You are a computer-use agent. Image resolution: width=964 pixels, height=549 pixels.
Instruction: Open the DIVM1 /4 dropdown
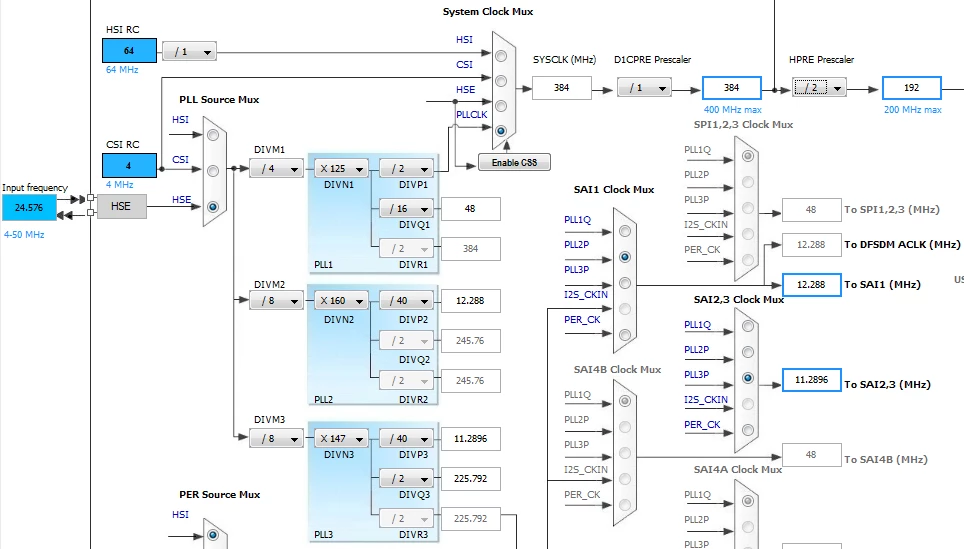pyautogui.click(x=276, y=168)
